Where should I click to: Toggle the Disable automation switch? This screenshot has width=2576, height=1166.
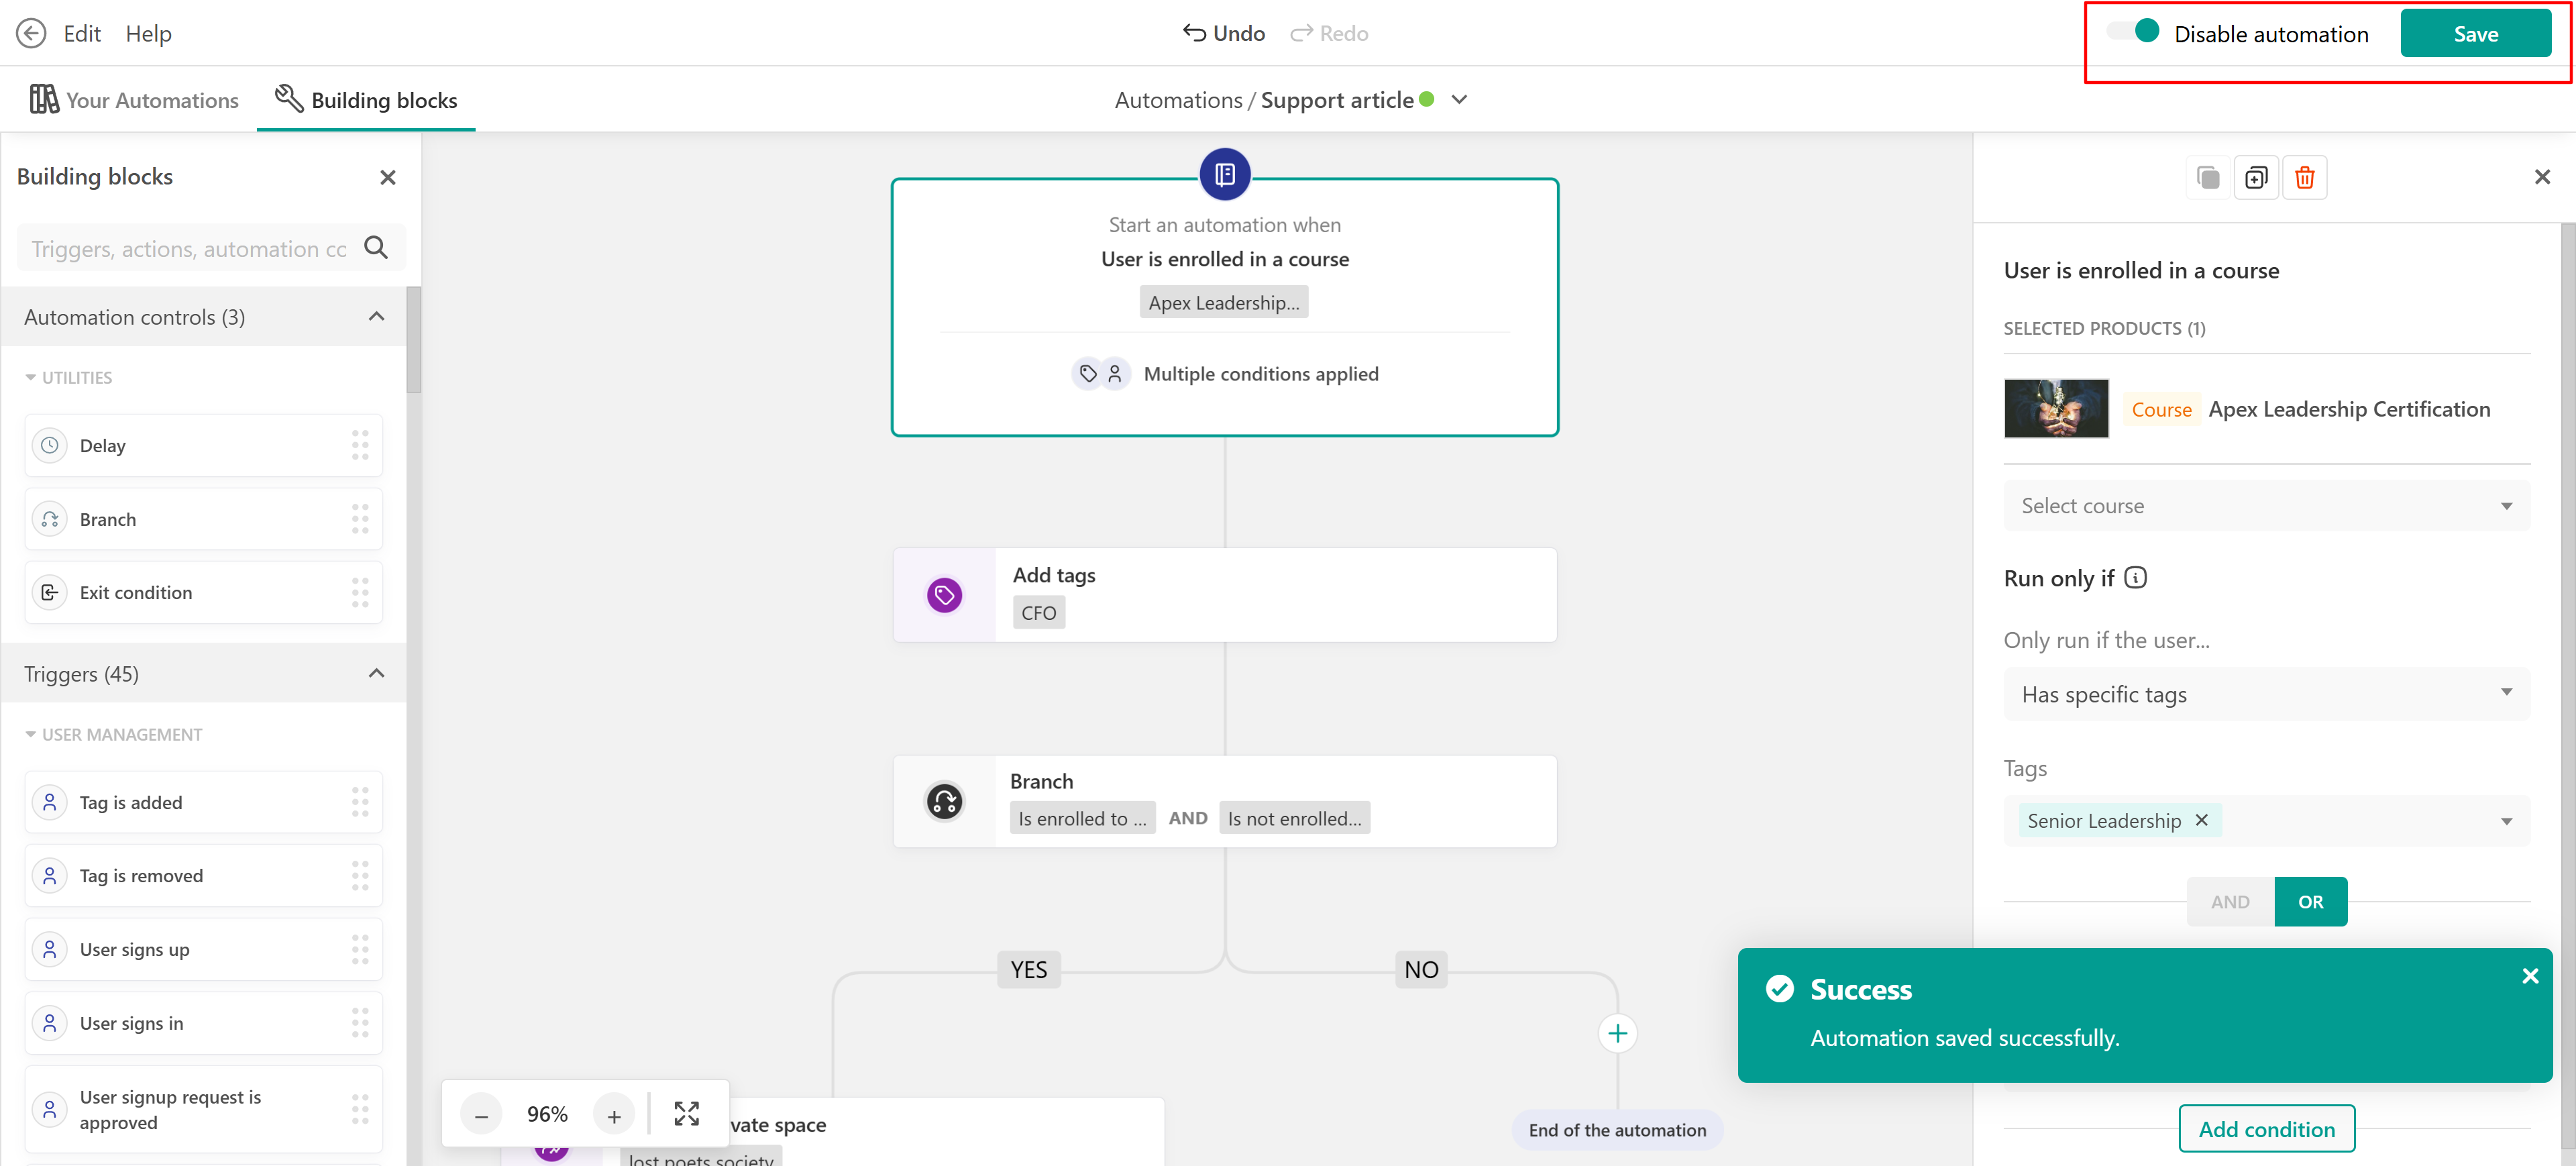2133,32
